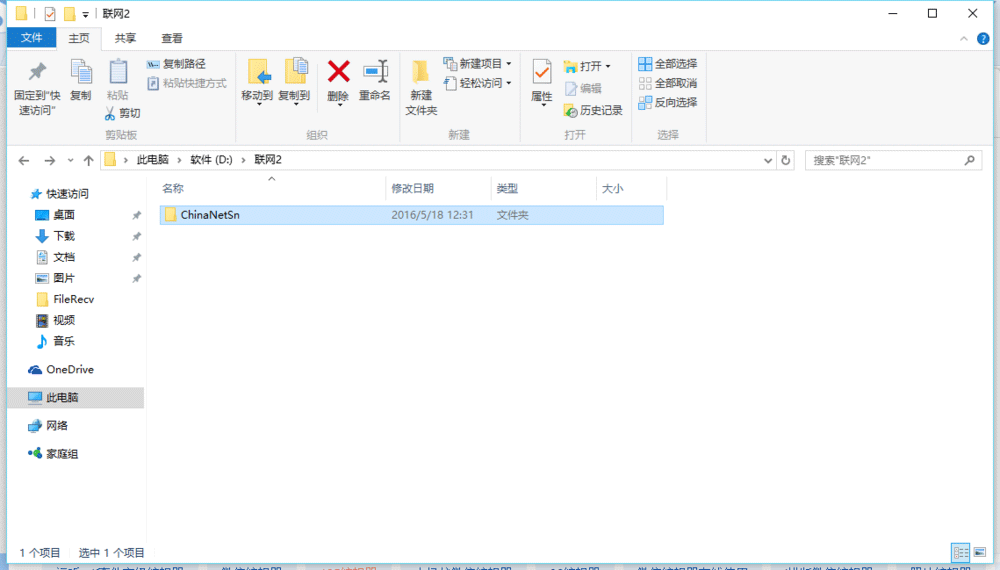Click the 剪切 scissors cut button
Image resolution: width=1000 pixels, height=570 pixels.
[122, 113]
